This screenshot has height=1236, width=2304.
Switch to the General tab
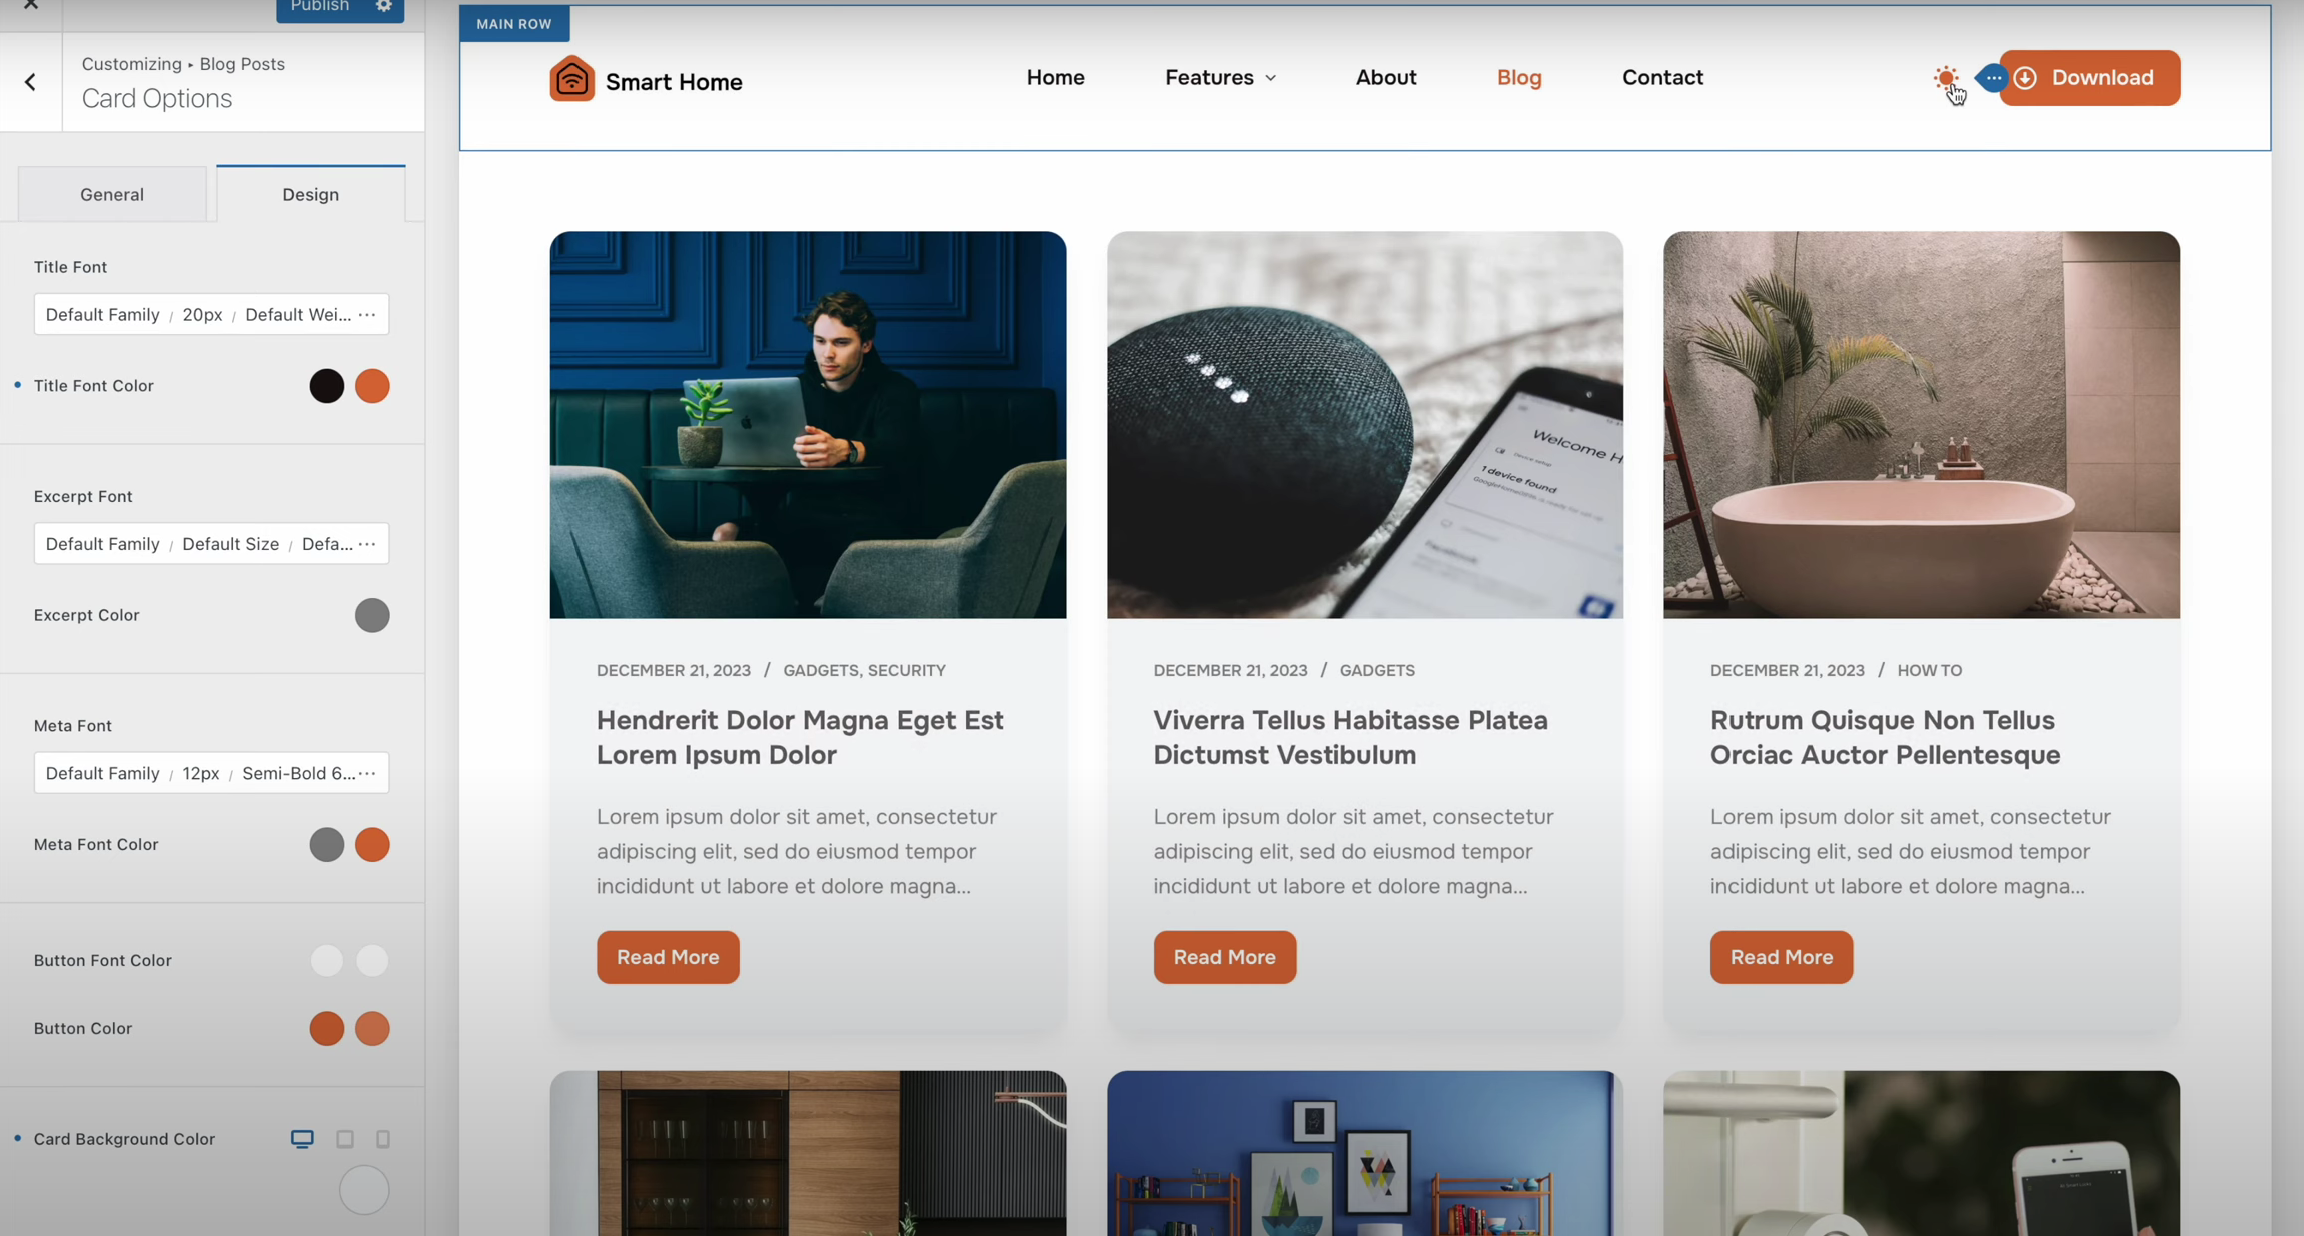coord(112,194)
